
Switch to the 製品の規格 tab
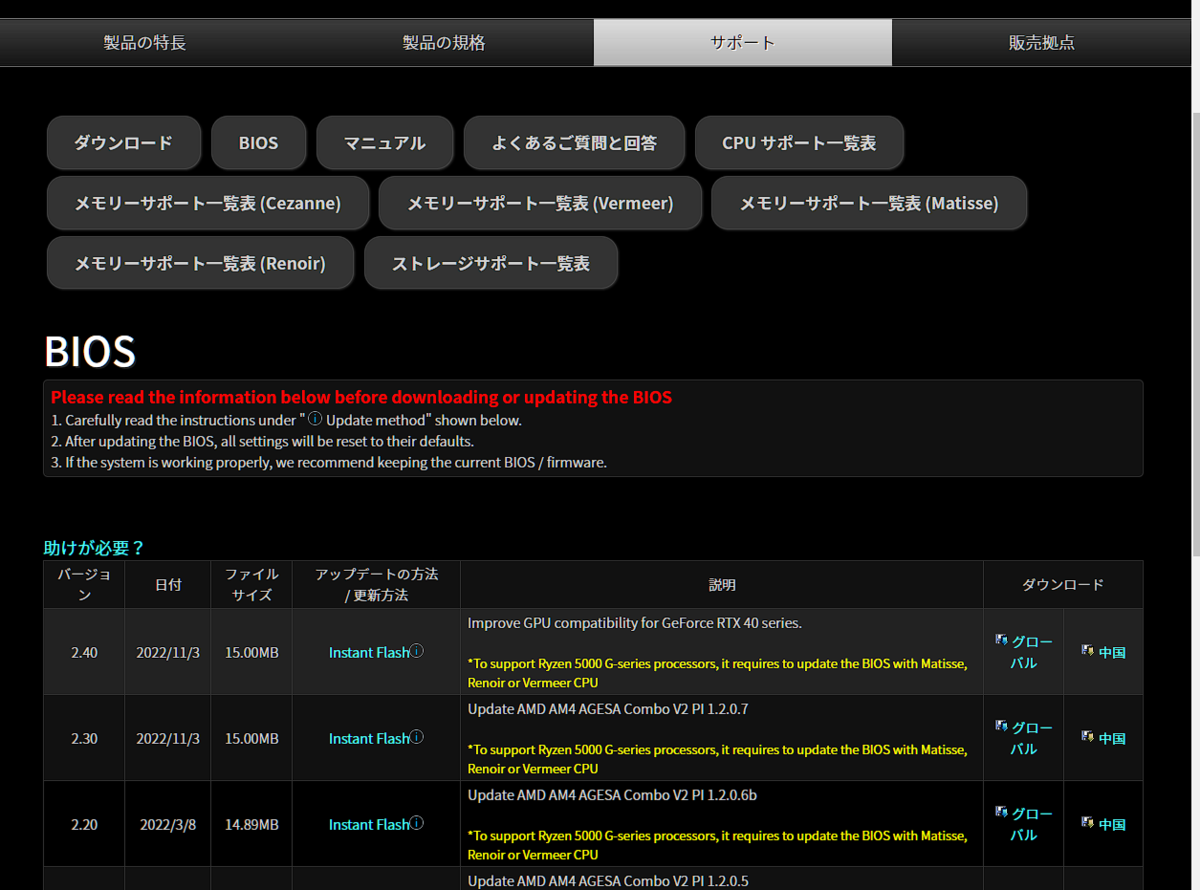tap(443, 42)
